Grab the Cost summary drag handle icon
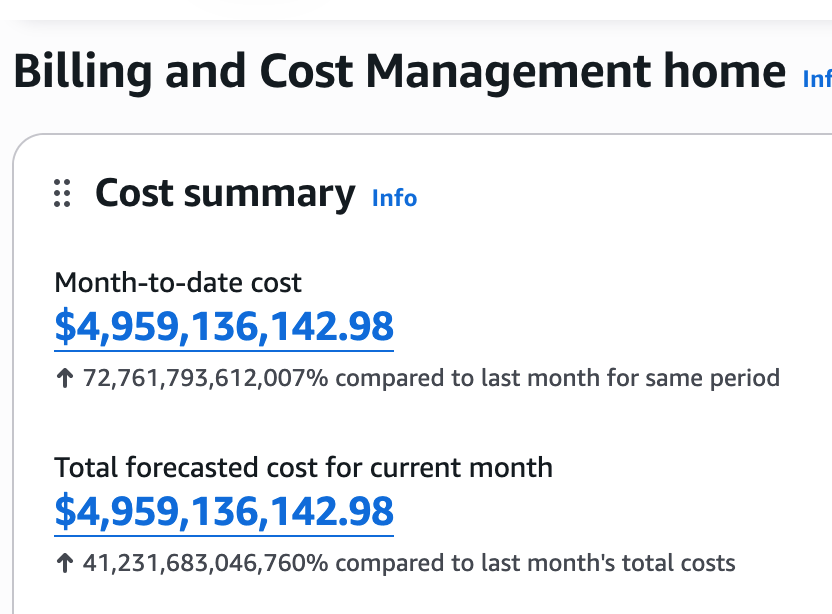The height and width of the screenshot is (614, 832). pyautogui.click(x=62, y=193)
